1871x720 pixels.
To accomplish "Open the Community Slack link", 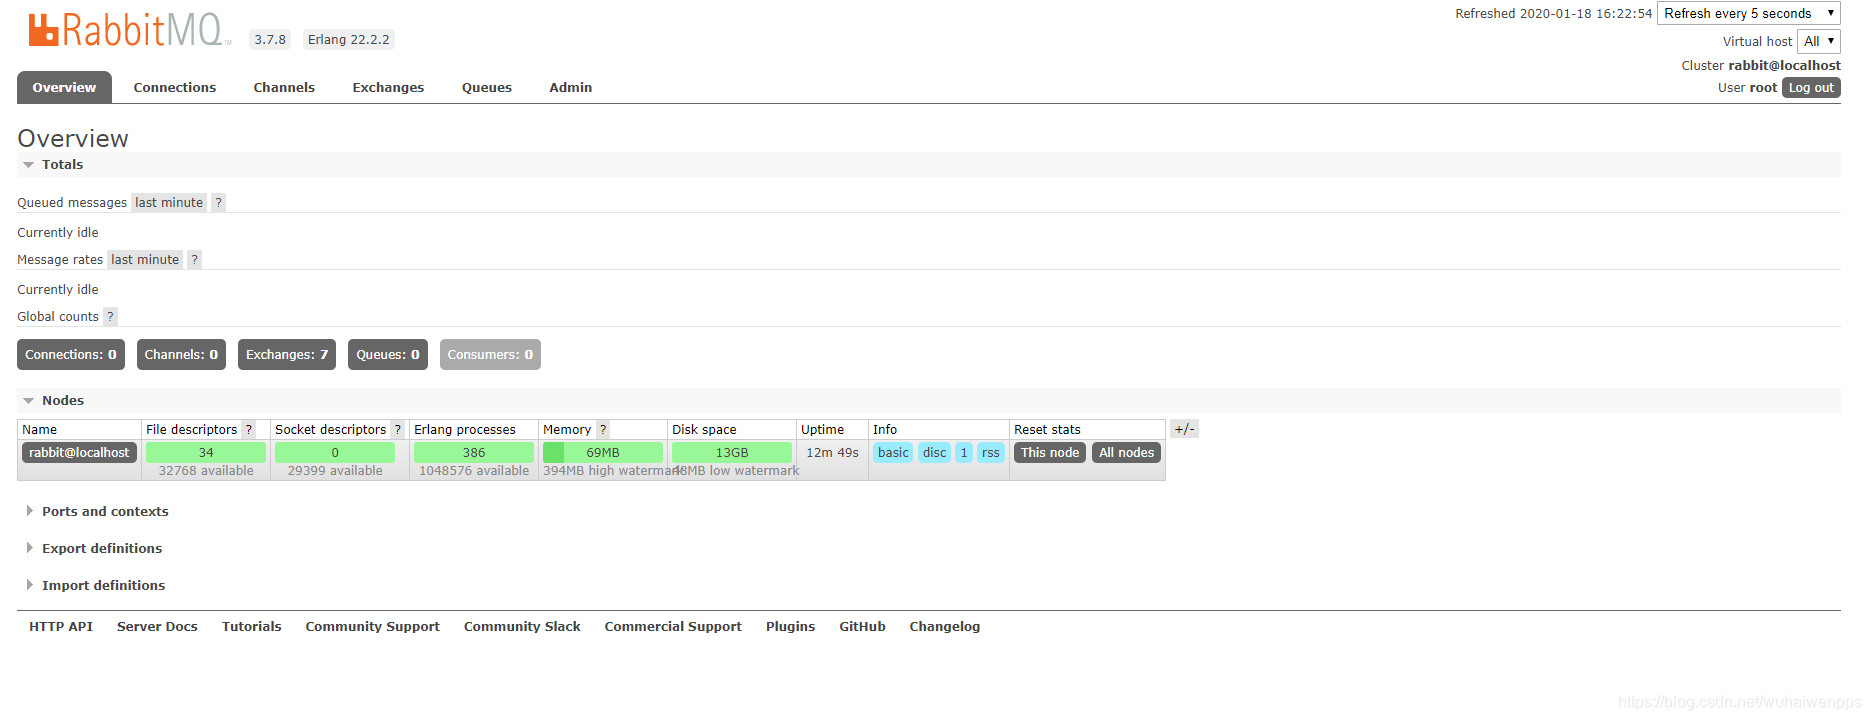I will tap(522, 626).
